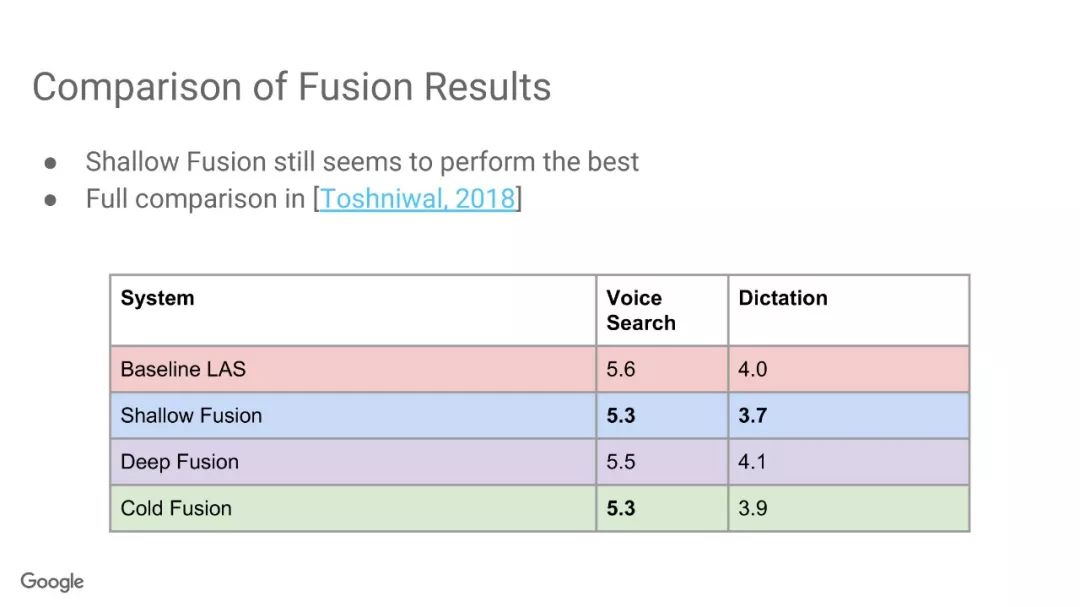
Task: Click the Voice Search column header
Action: point(641,310)
